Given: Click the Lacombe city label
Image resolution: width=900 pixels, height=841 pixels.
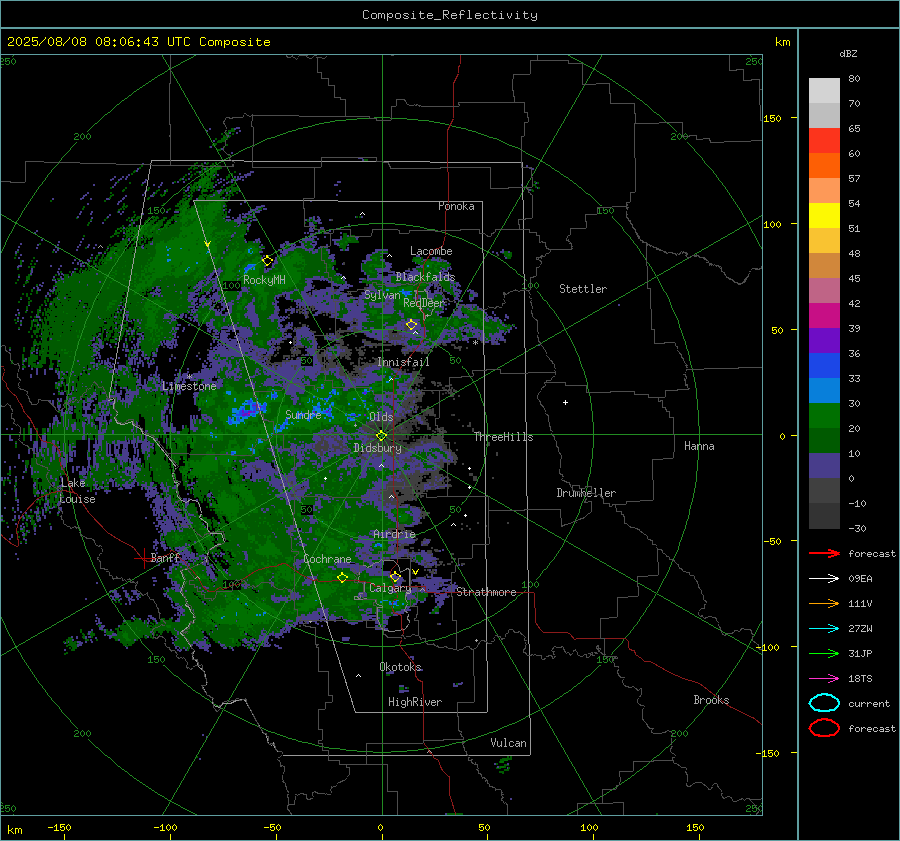Looking at the screenshot, I should coord(431,251).
